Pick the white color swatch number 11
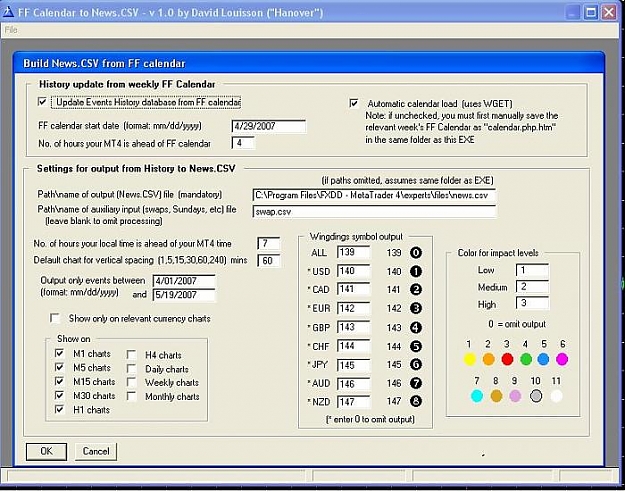The height and width of the screenshot is (492, 625). click(x=556, y=396)
